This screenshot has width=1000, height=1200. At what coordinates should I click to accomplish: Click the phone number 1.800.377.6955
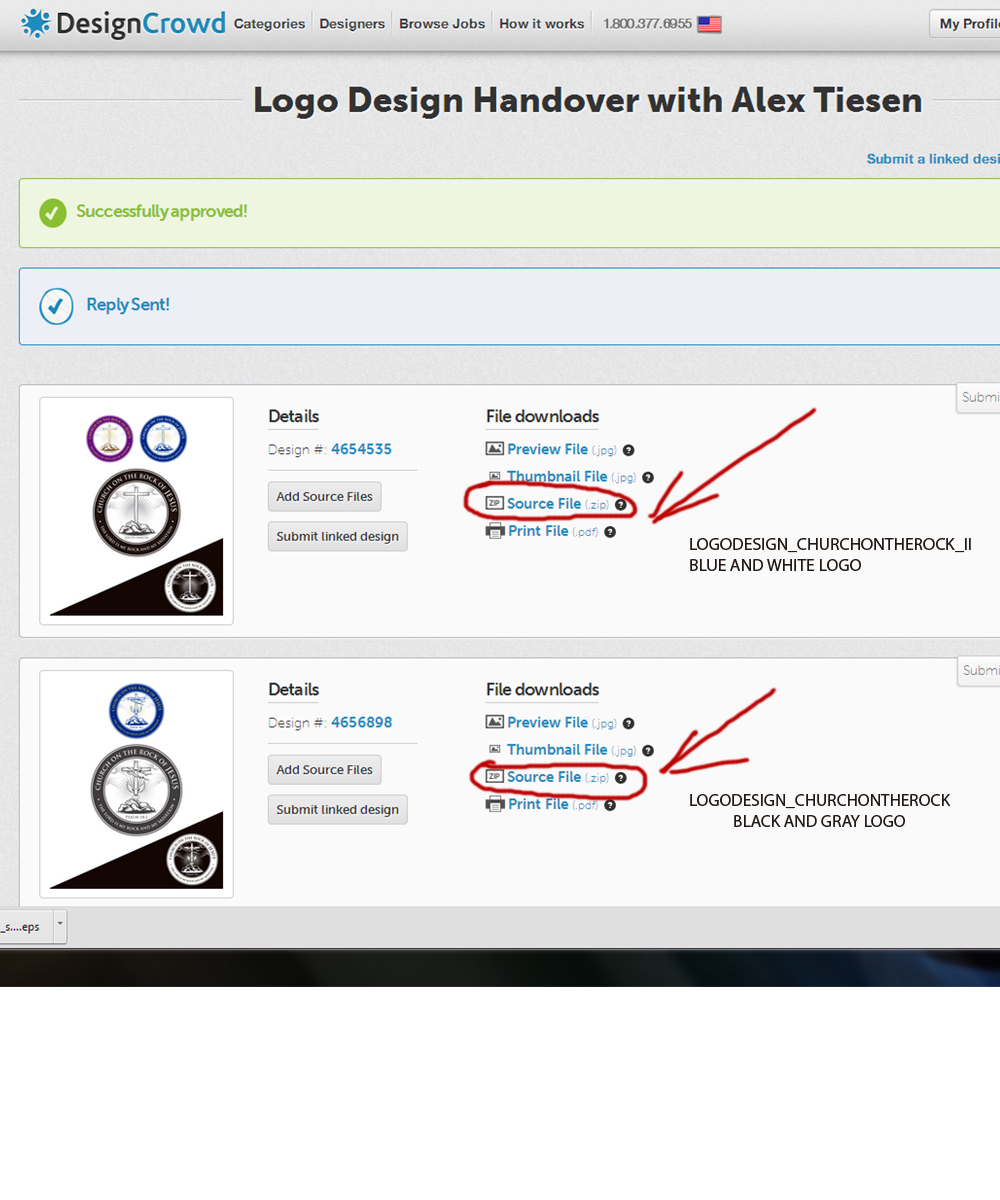click(647, 24)
